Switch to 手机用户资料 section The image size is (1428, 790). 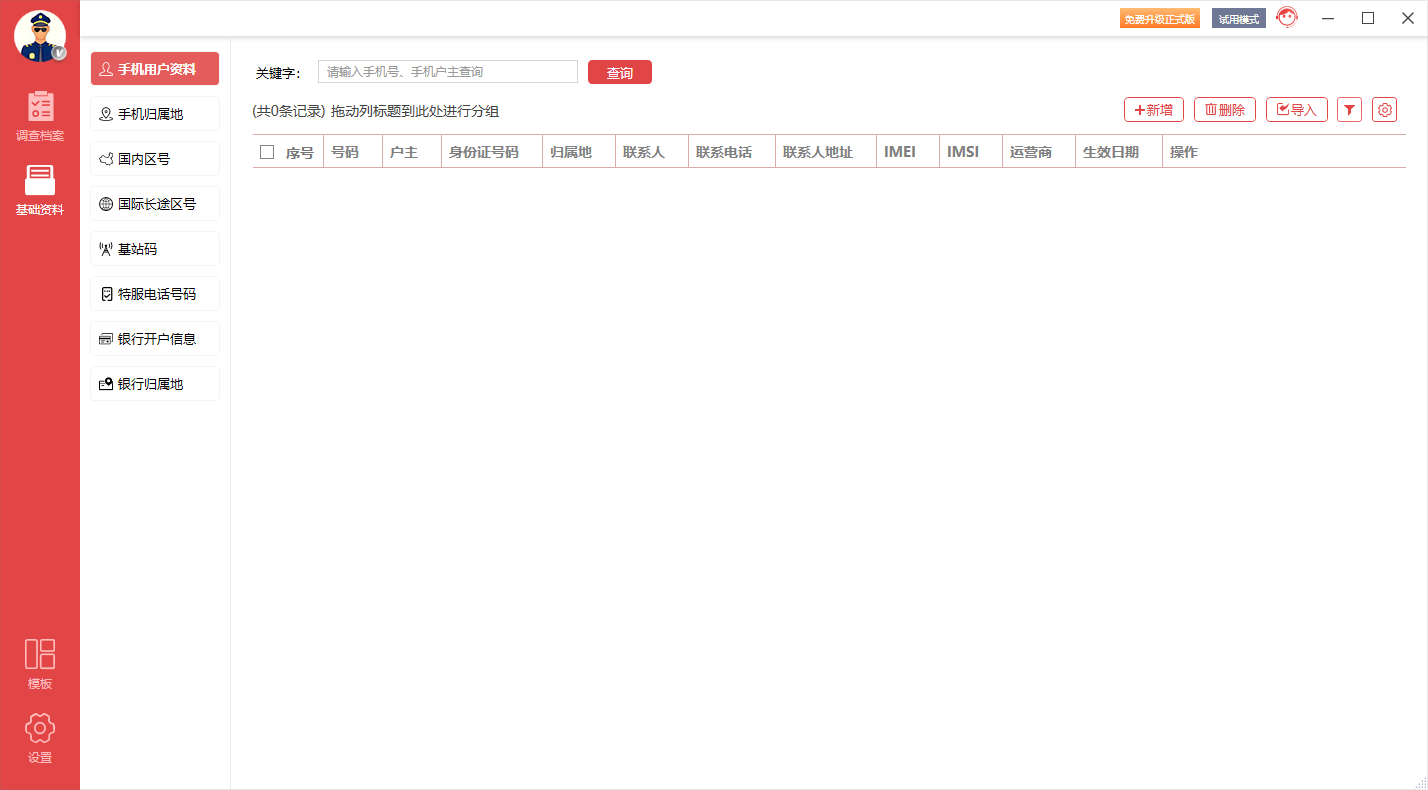pyautogui.click(x=154, y=68)
